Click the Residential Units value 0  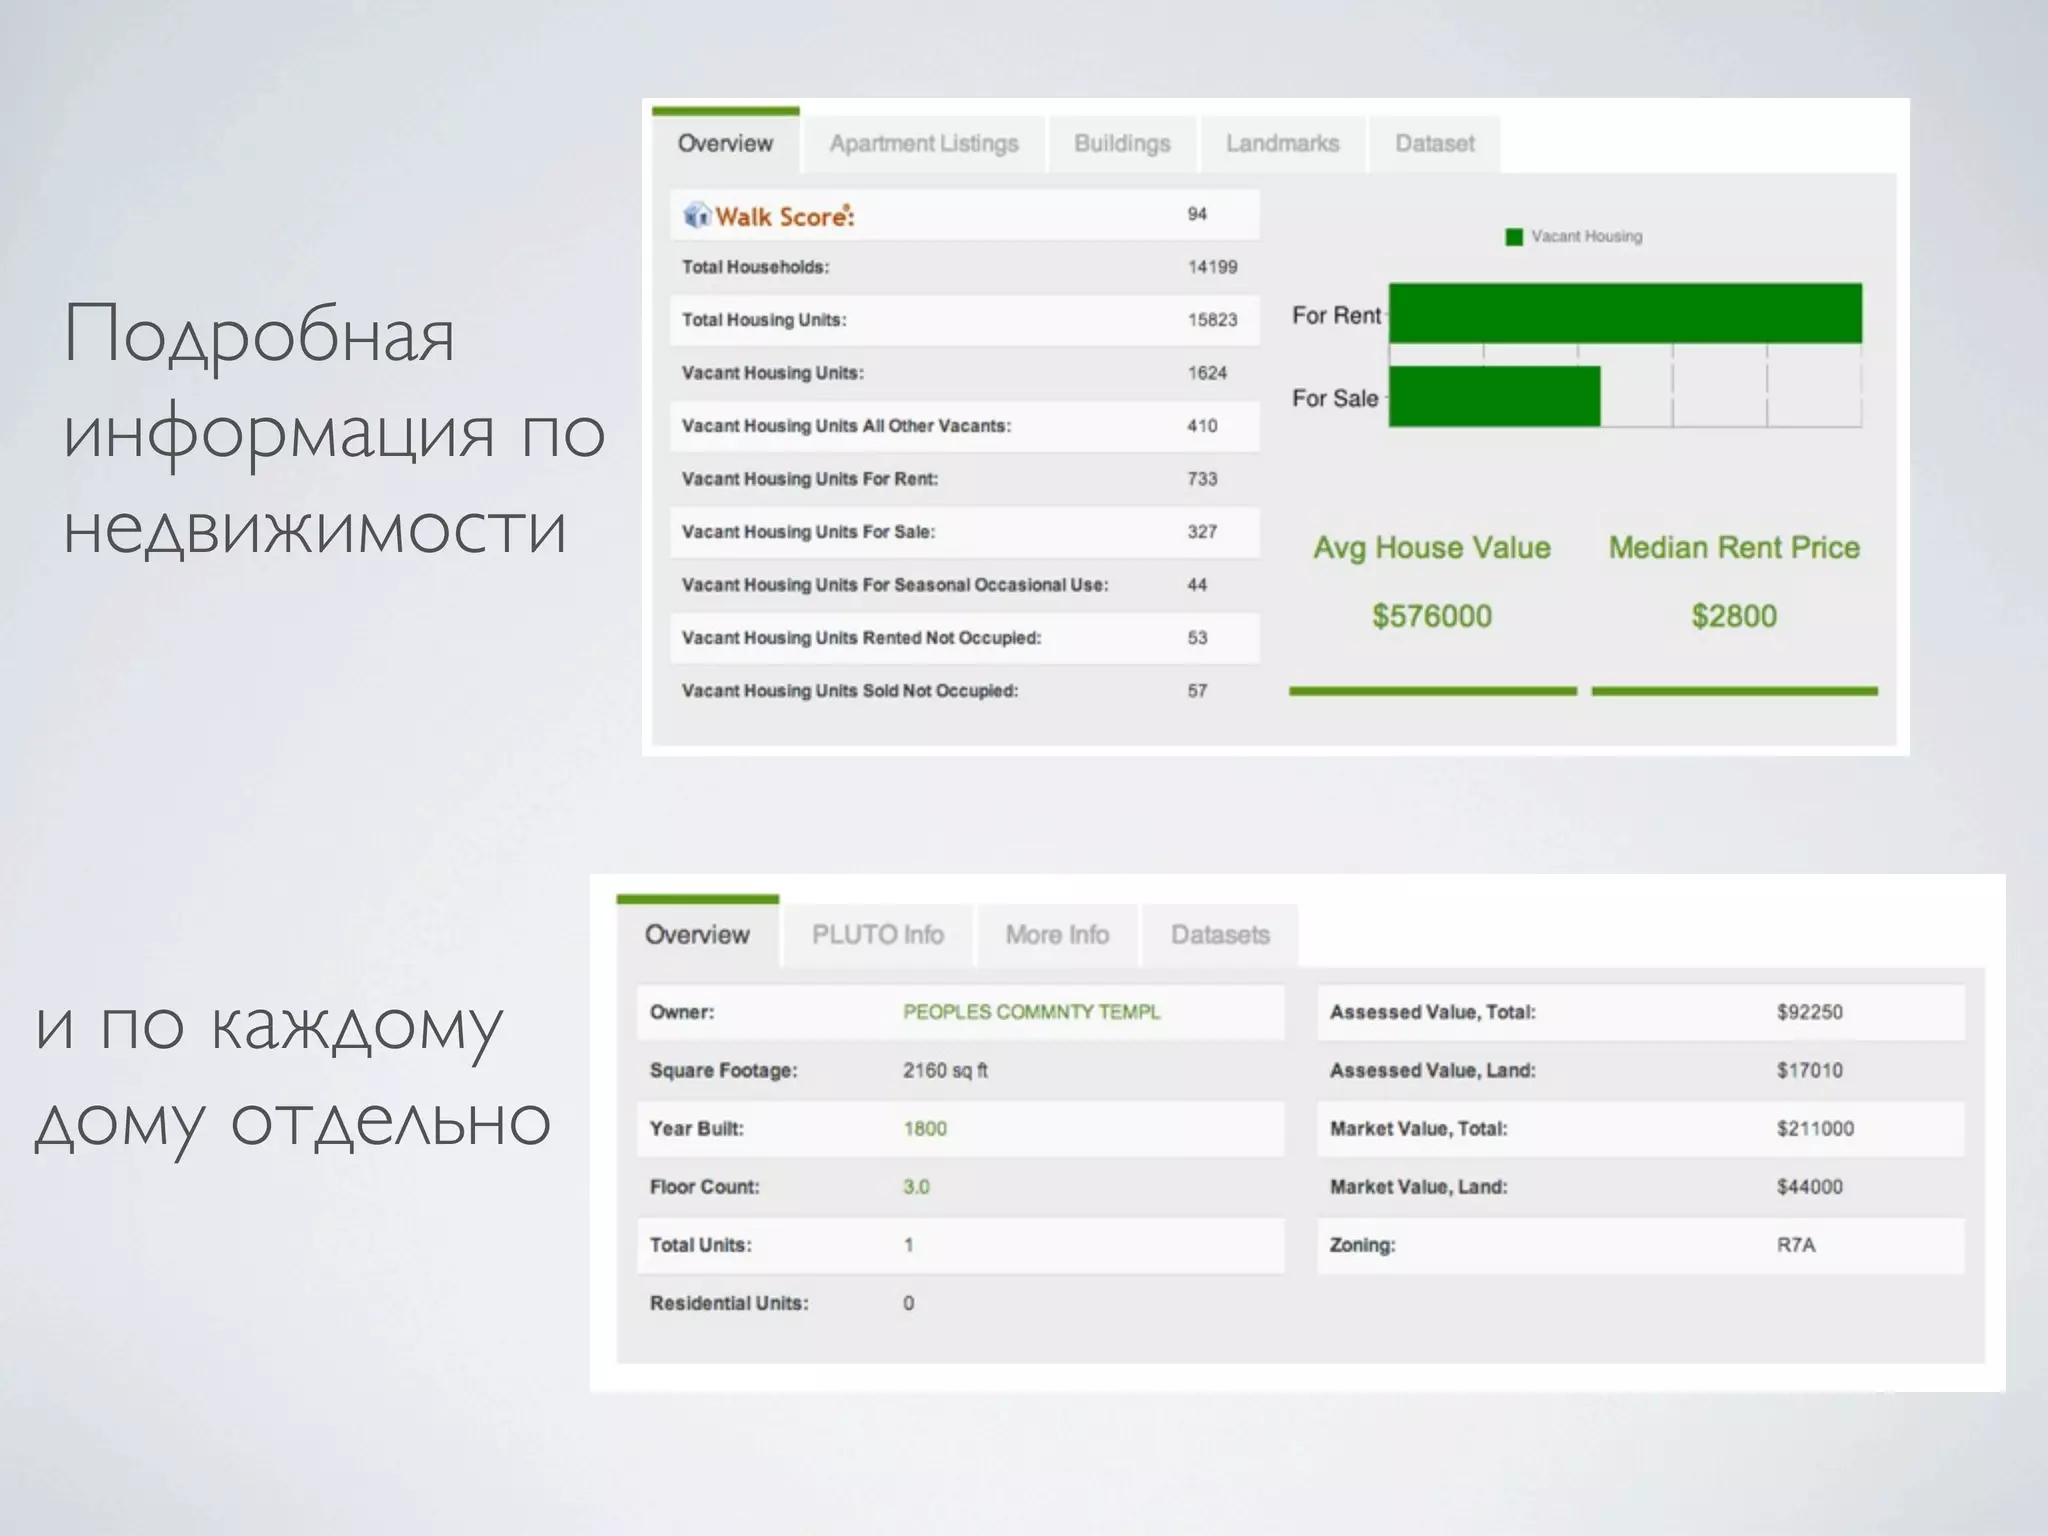(908, 1303)
